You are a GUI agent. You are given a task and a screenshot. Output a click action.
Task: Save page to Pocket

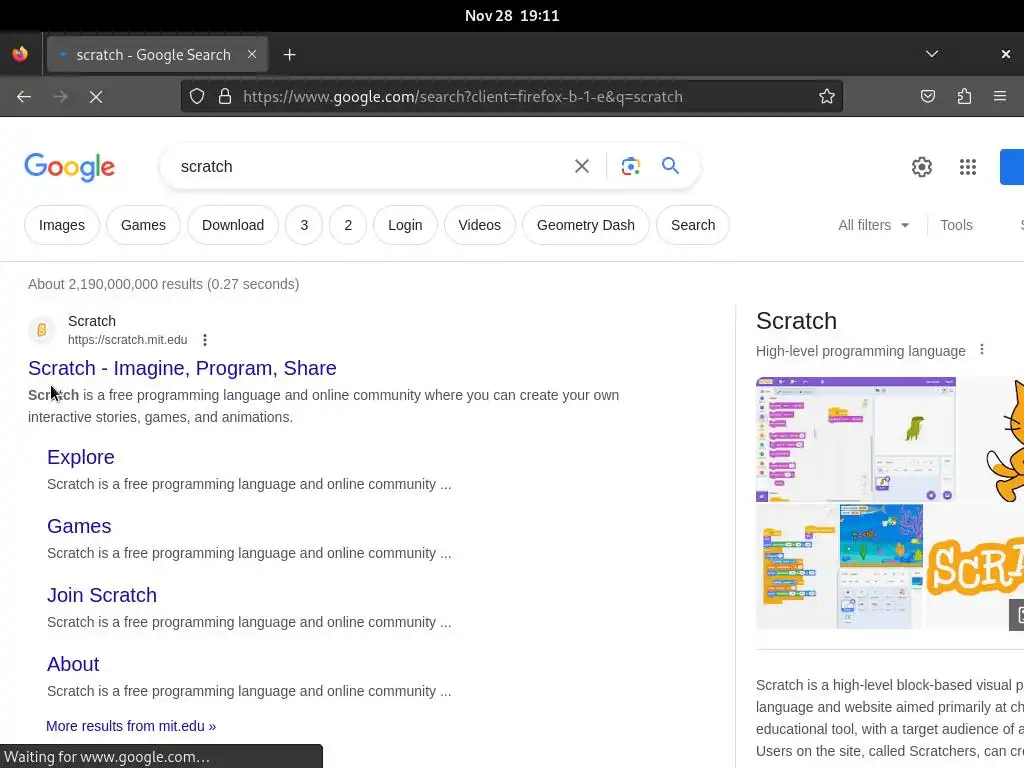pyautogui.click(x=927, y=97)
